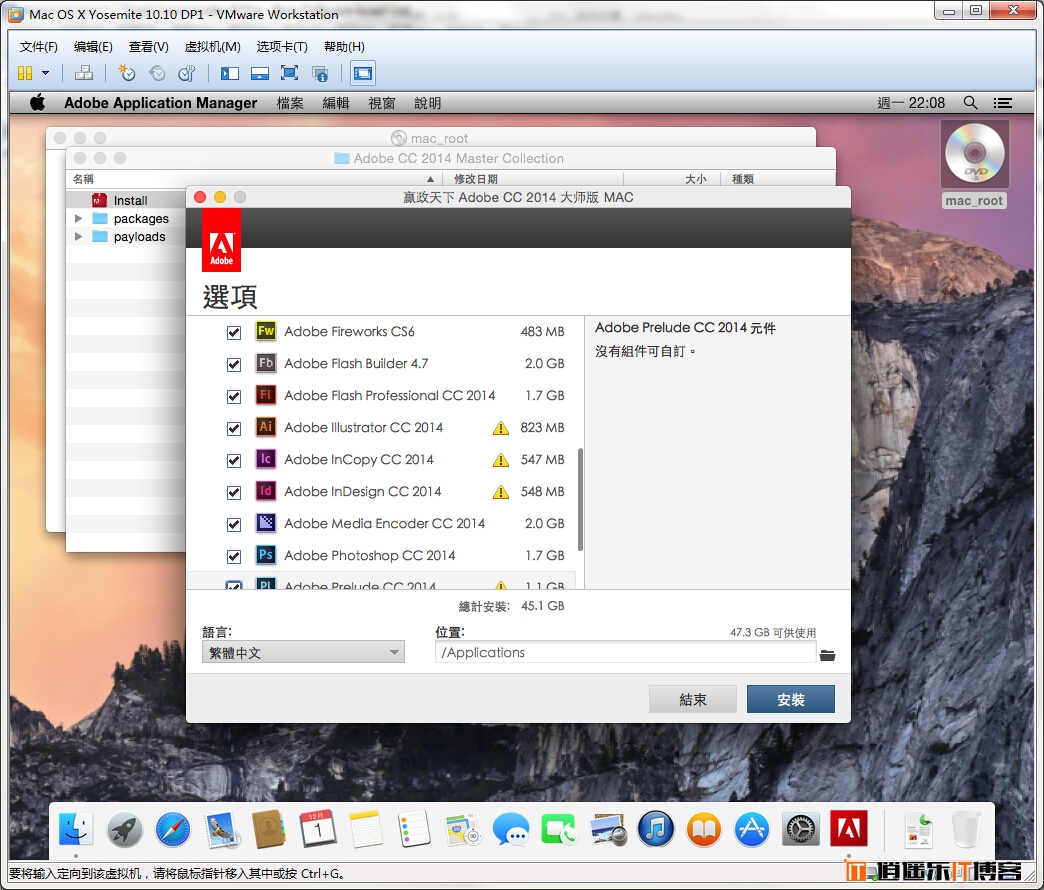Open the 說明 menu
The image size is (1044, 890).
click(427, 103)
